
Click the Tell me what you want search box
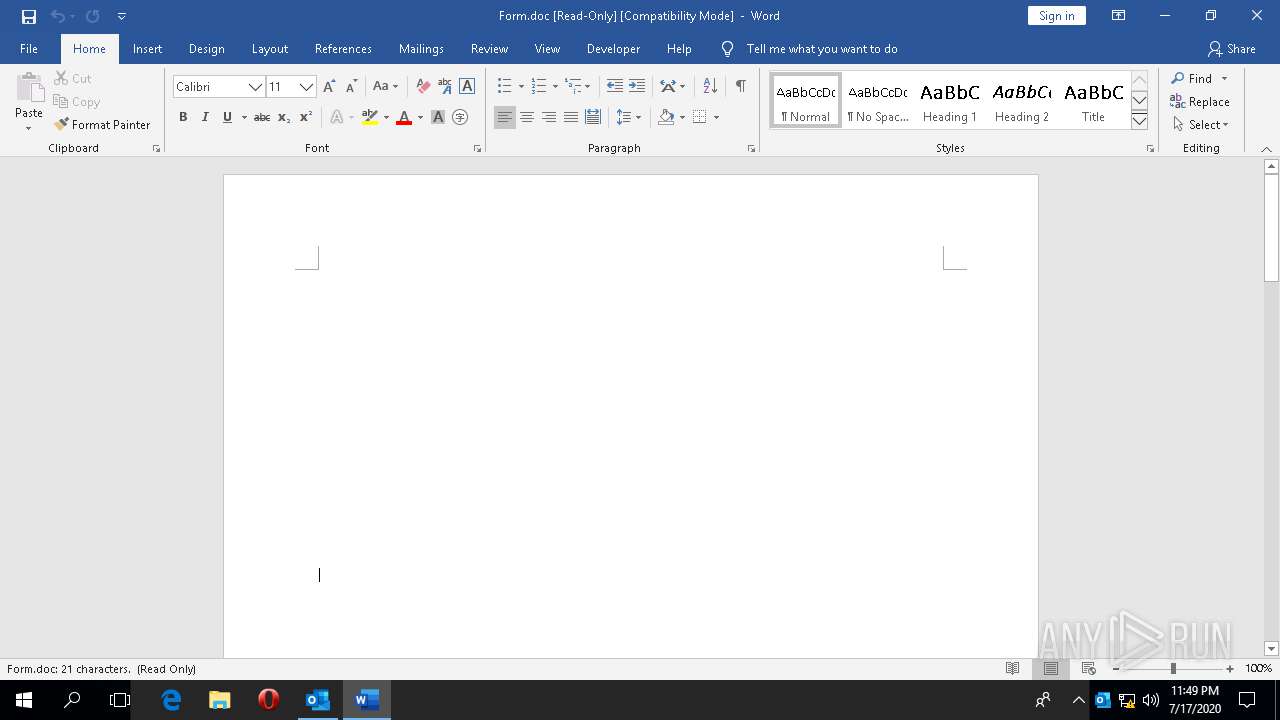(x=822, y=49)
